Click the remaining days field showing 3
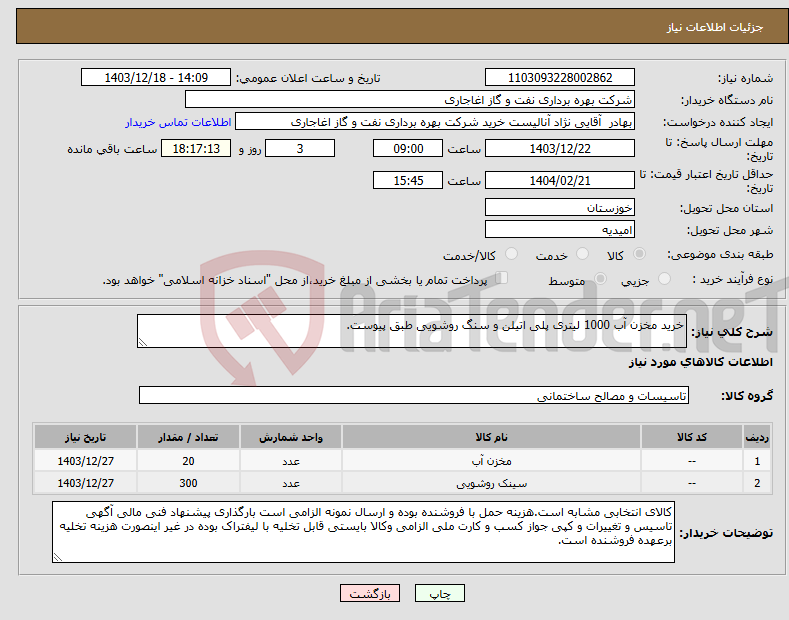Viewport: 789px width, 620px height. pyautogui.click(x=300, y=148)
